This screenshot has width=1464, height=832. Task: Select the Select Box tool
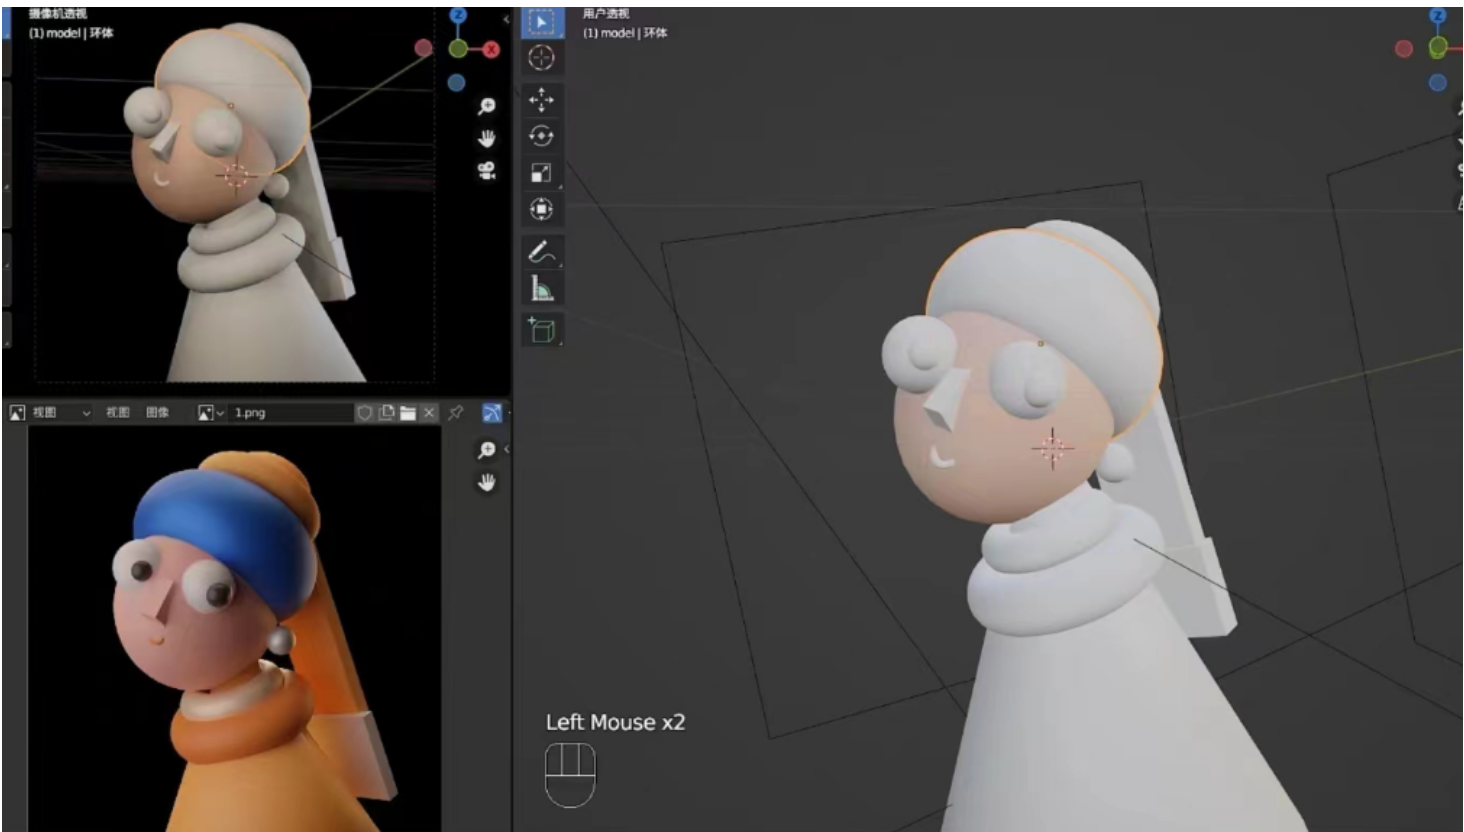[541, 22]
